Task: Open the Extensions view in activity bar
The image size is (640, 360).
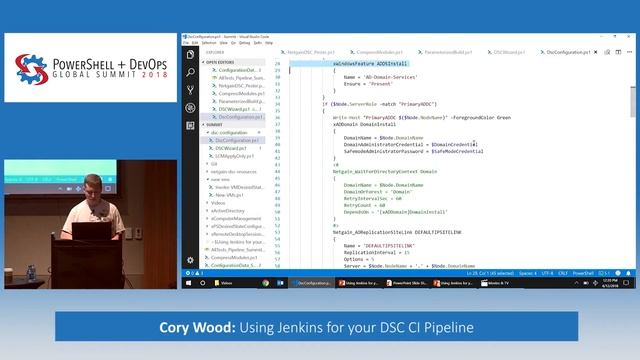Action: (x=190, y=126)
